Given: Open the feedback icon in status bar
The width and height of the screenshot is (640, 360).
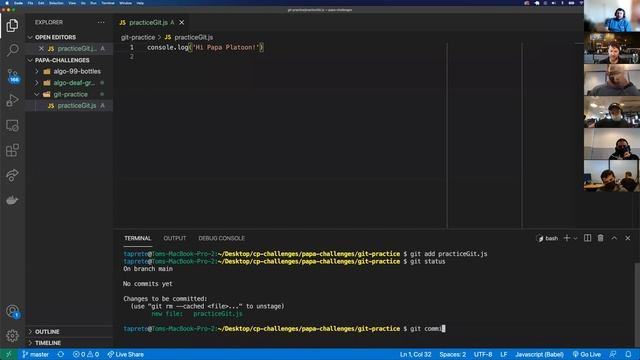Looking at the screenshot, I should coord(613,354).
